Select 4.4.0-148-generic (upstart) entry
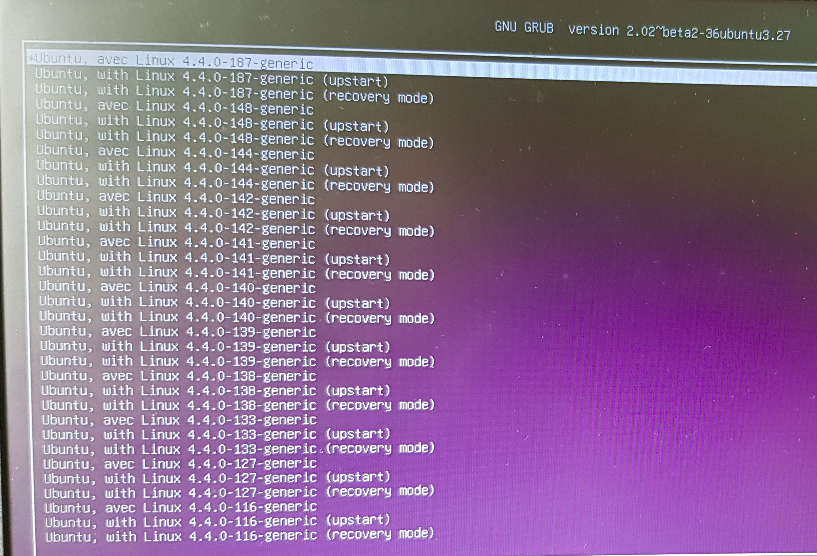Image resolution: width=817 pixels, height=556 pixels. pyautogui.click(x=213, y=123)
